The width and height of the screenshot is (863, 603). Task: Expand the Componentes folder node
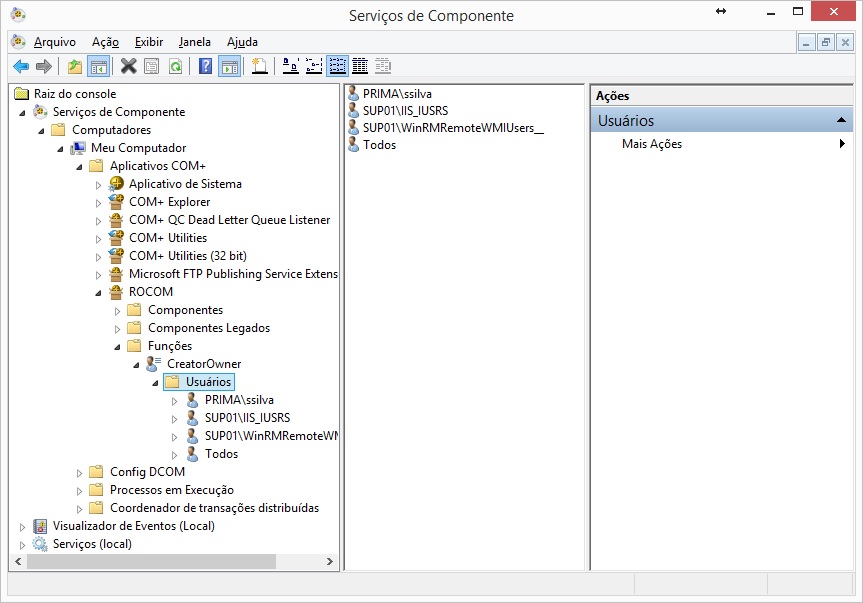click(117, 311)
